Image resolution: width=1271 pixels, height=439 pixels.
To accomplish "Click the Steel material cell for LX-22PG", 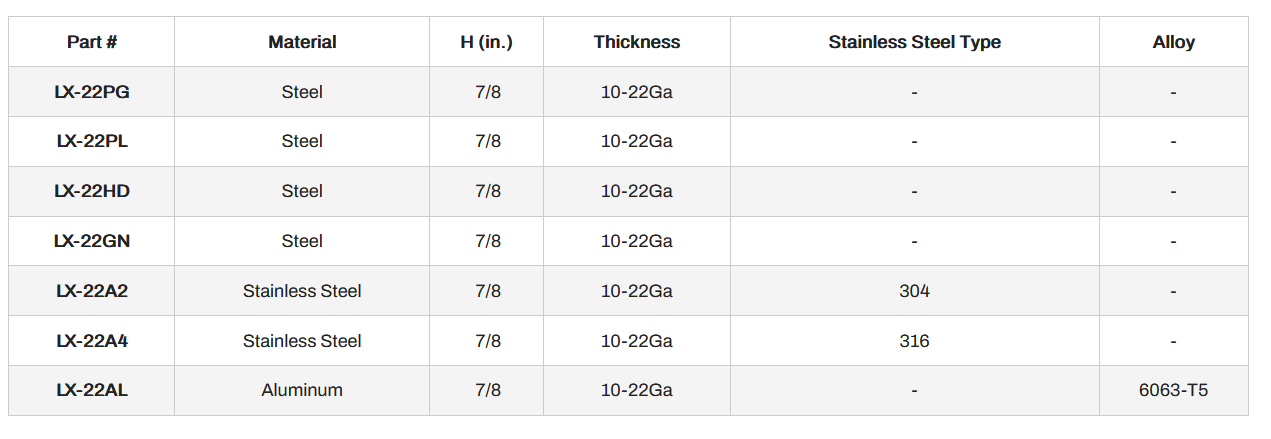I will coord(302,92).
